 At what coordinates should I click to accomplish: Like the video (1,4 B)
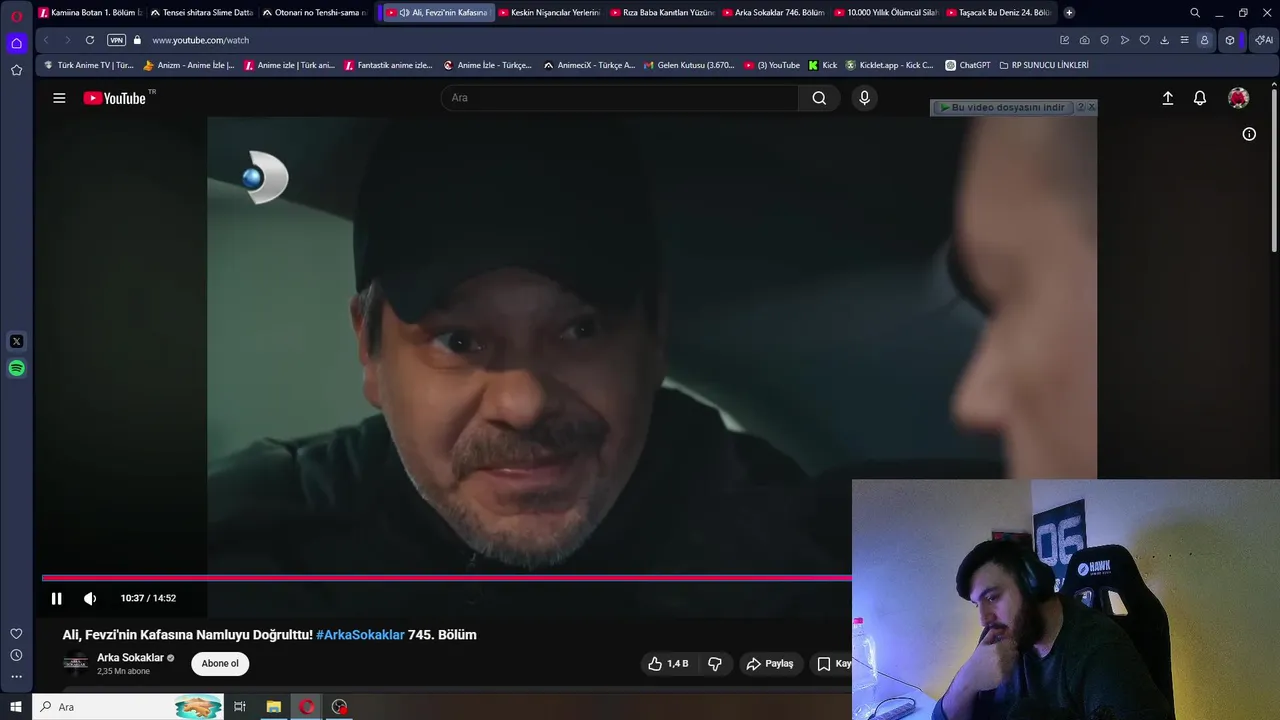click(x=668, y=663)
